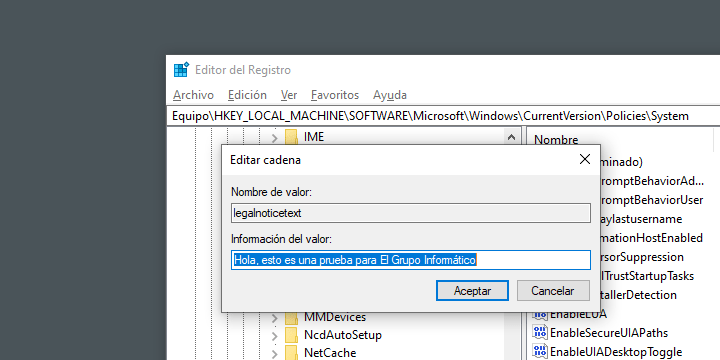Click the Información del valor text field
The image size is (720, 360).
tap(411, 260)
